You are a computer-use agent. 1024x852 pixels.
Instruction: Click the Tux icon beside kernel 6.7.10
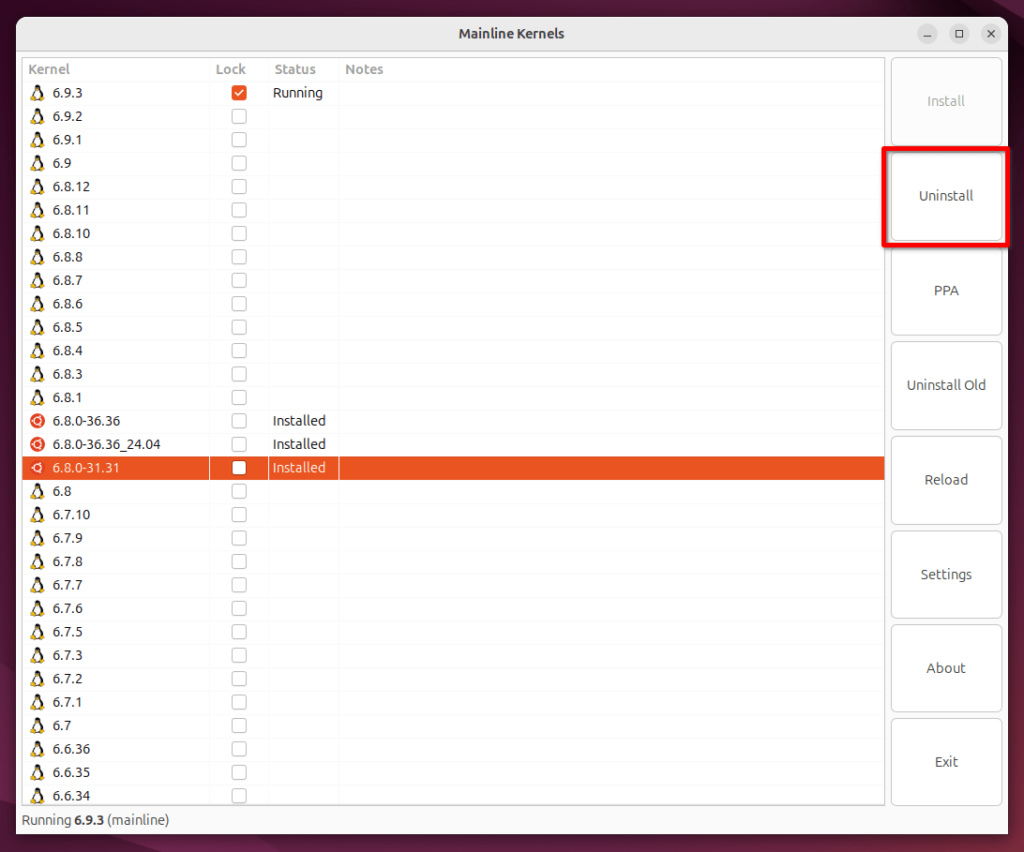tap(37, 514)
